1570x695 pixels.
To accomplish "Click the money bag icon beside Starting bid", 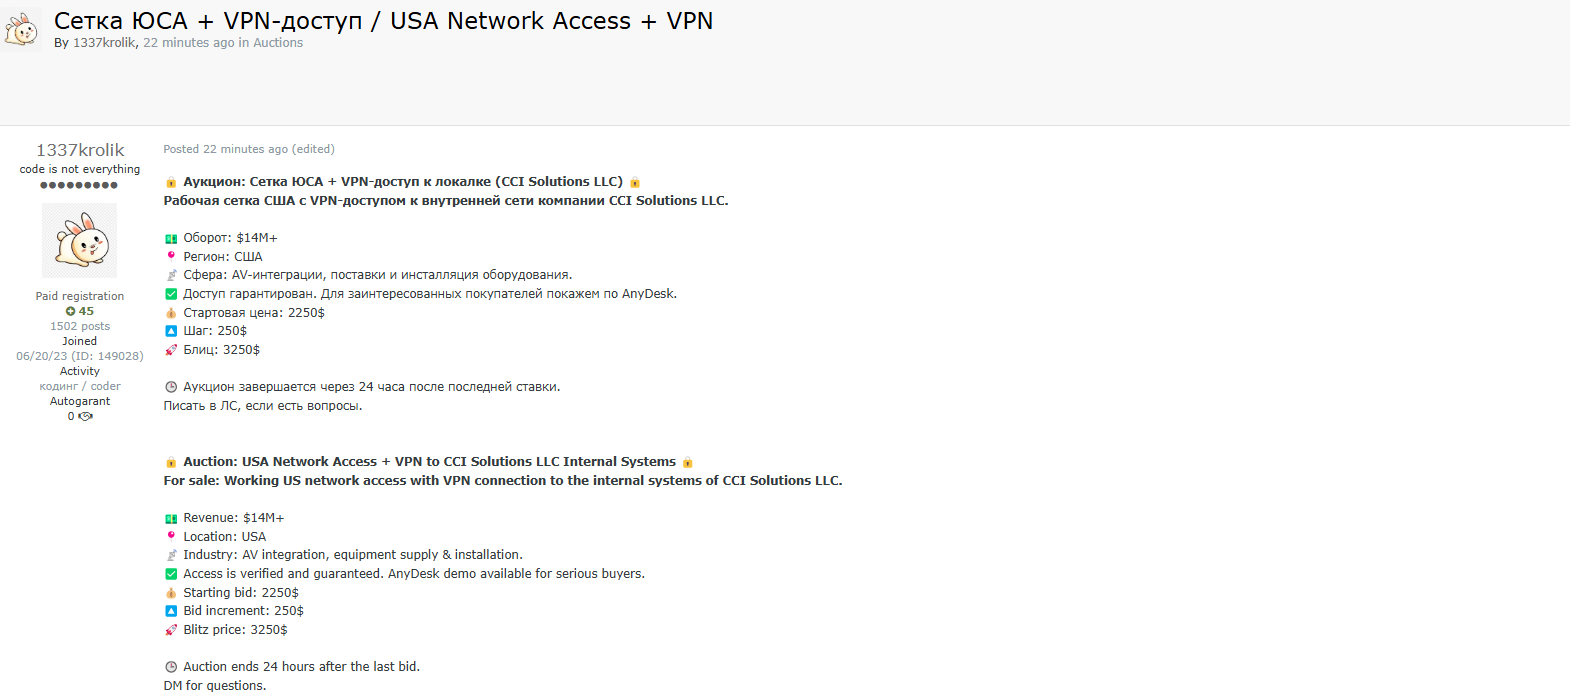I will tap(171, 593).
